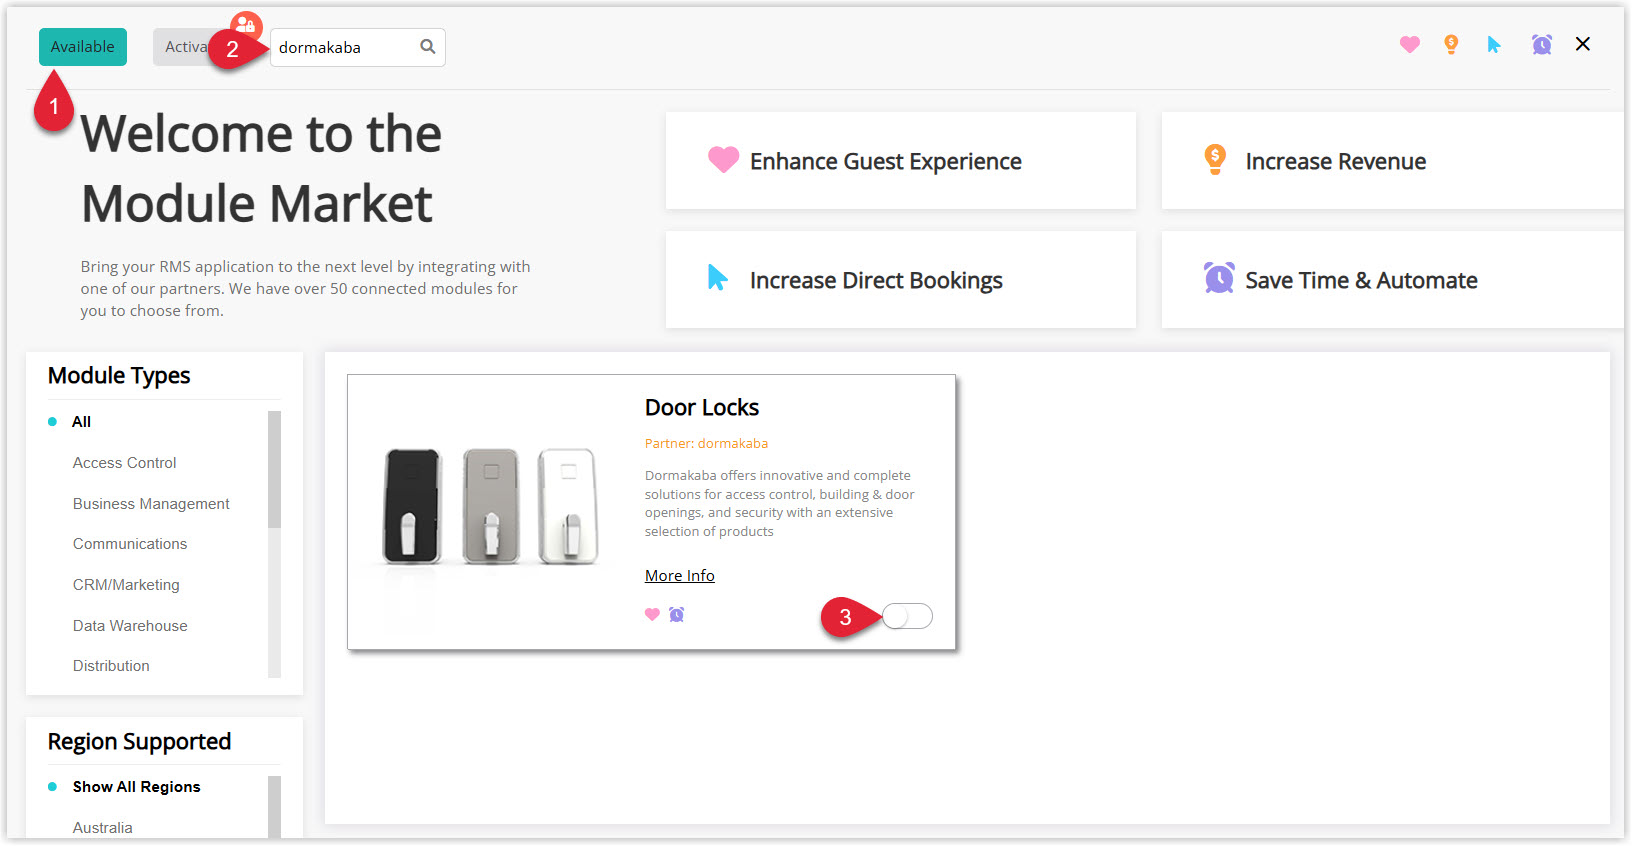This screenshot has width=1632, height=846.
Task: Open Enhance Guest Experience category
Action: point(900,161)
